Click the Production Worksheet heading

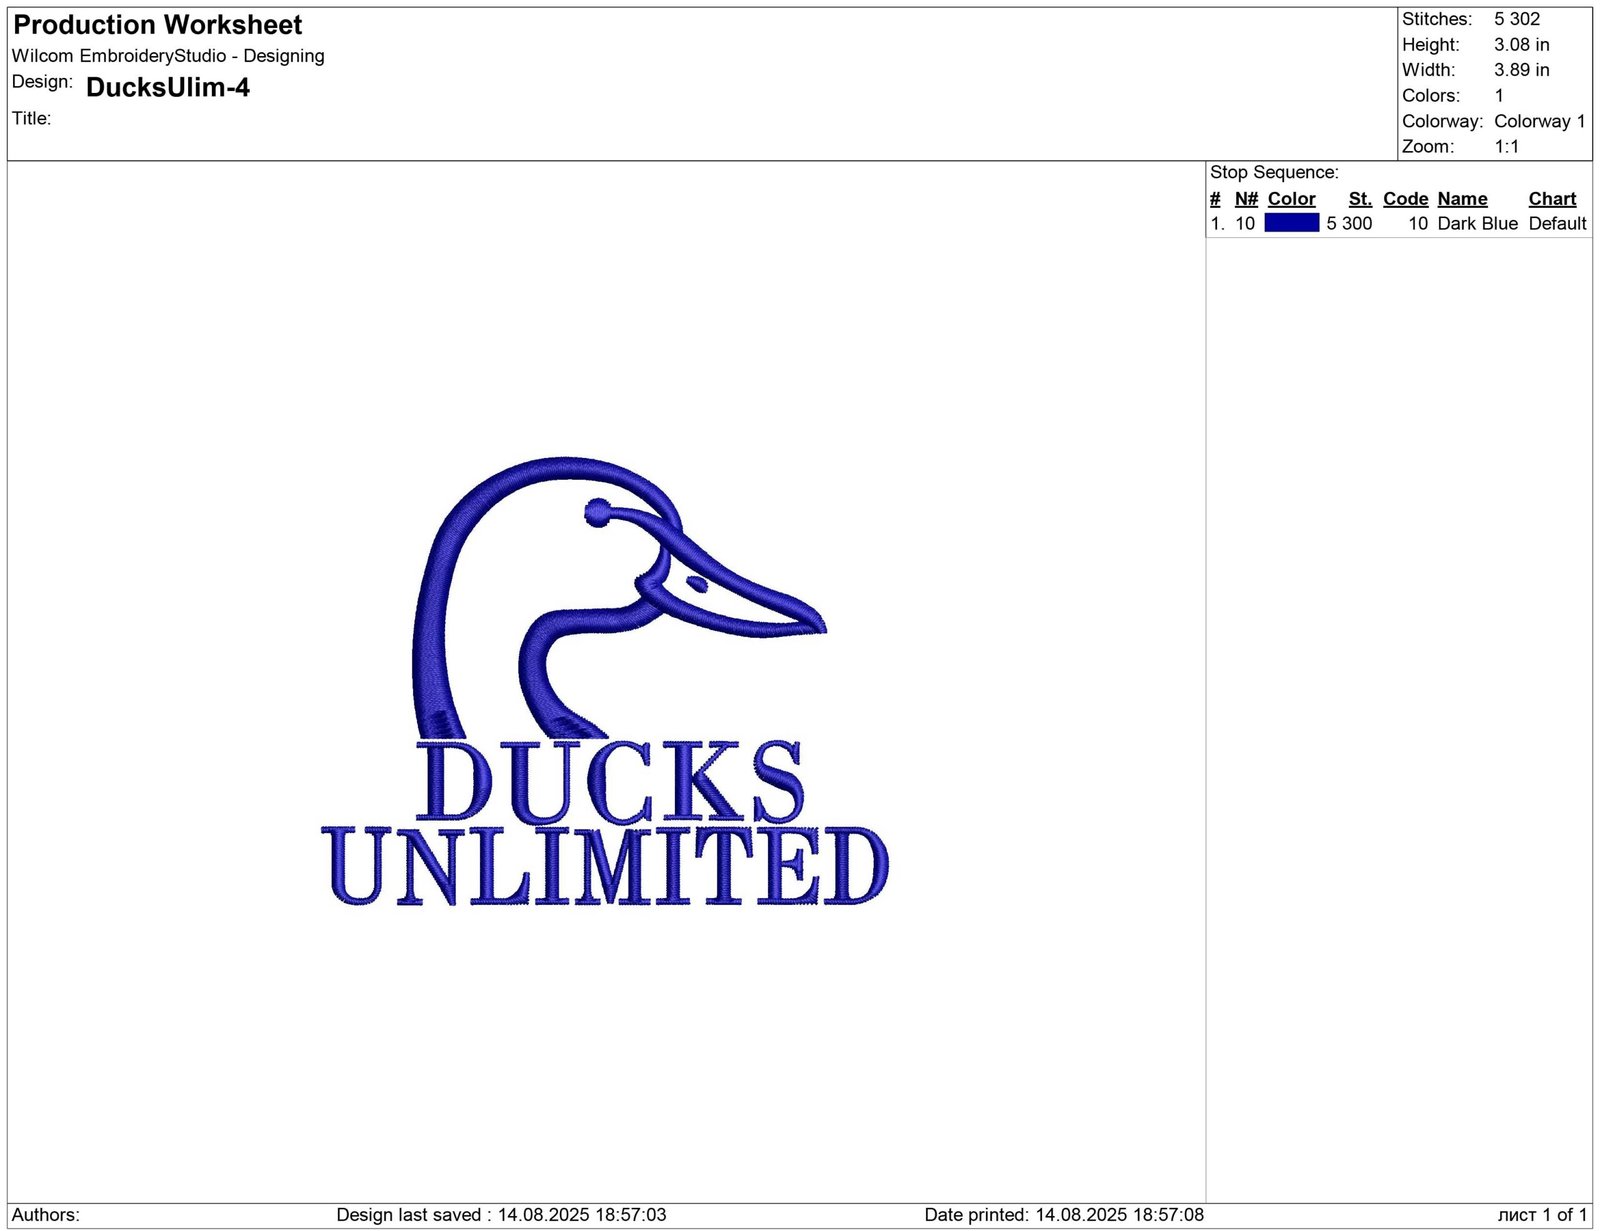point(158,25)
